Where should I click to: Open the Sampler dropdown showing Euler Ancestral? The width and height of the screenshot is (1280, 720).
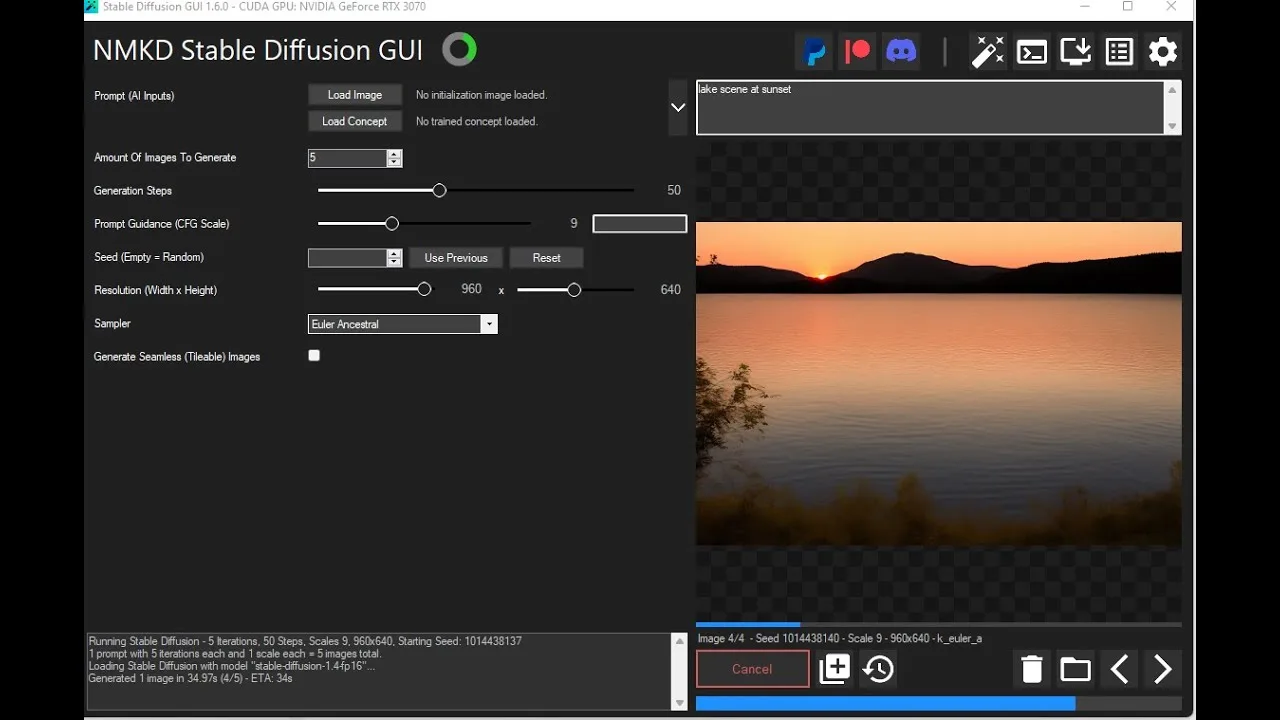(403, 324)
